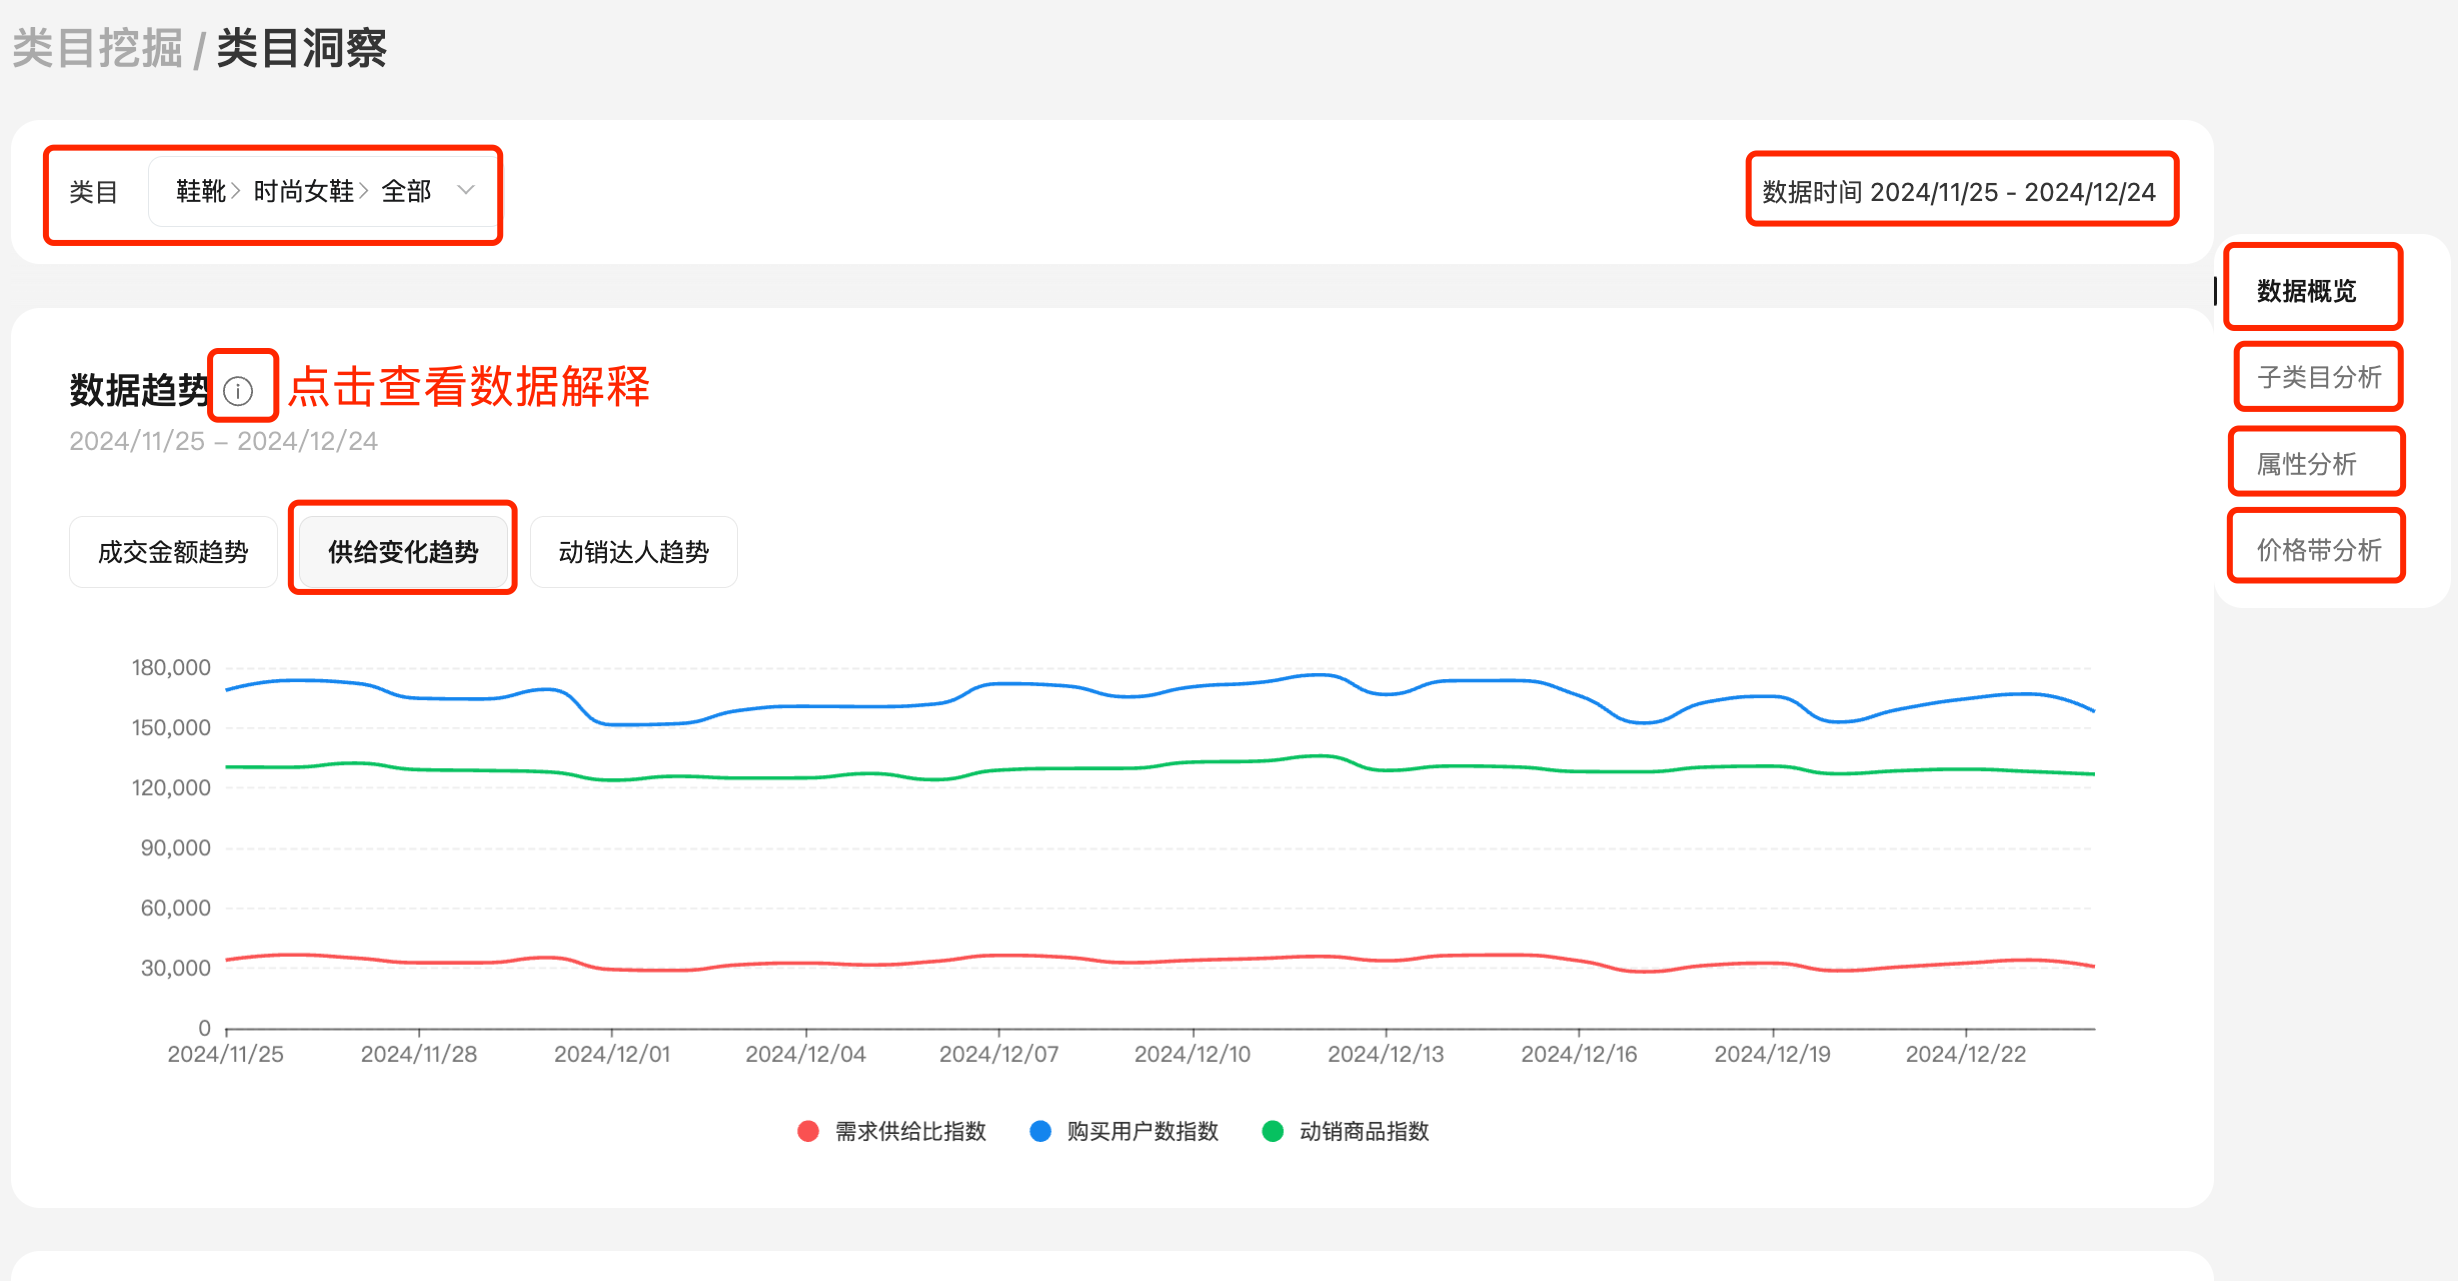Click 动销商品指数 legend label

pos(1364,1131)
